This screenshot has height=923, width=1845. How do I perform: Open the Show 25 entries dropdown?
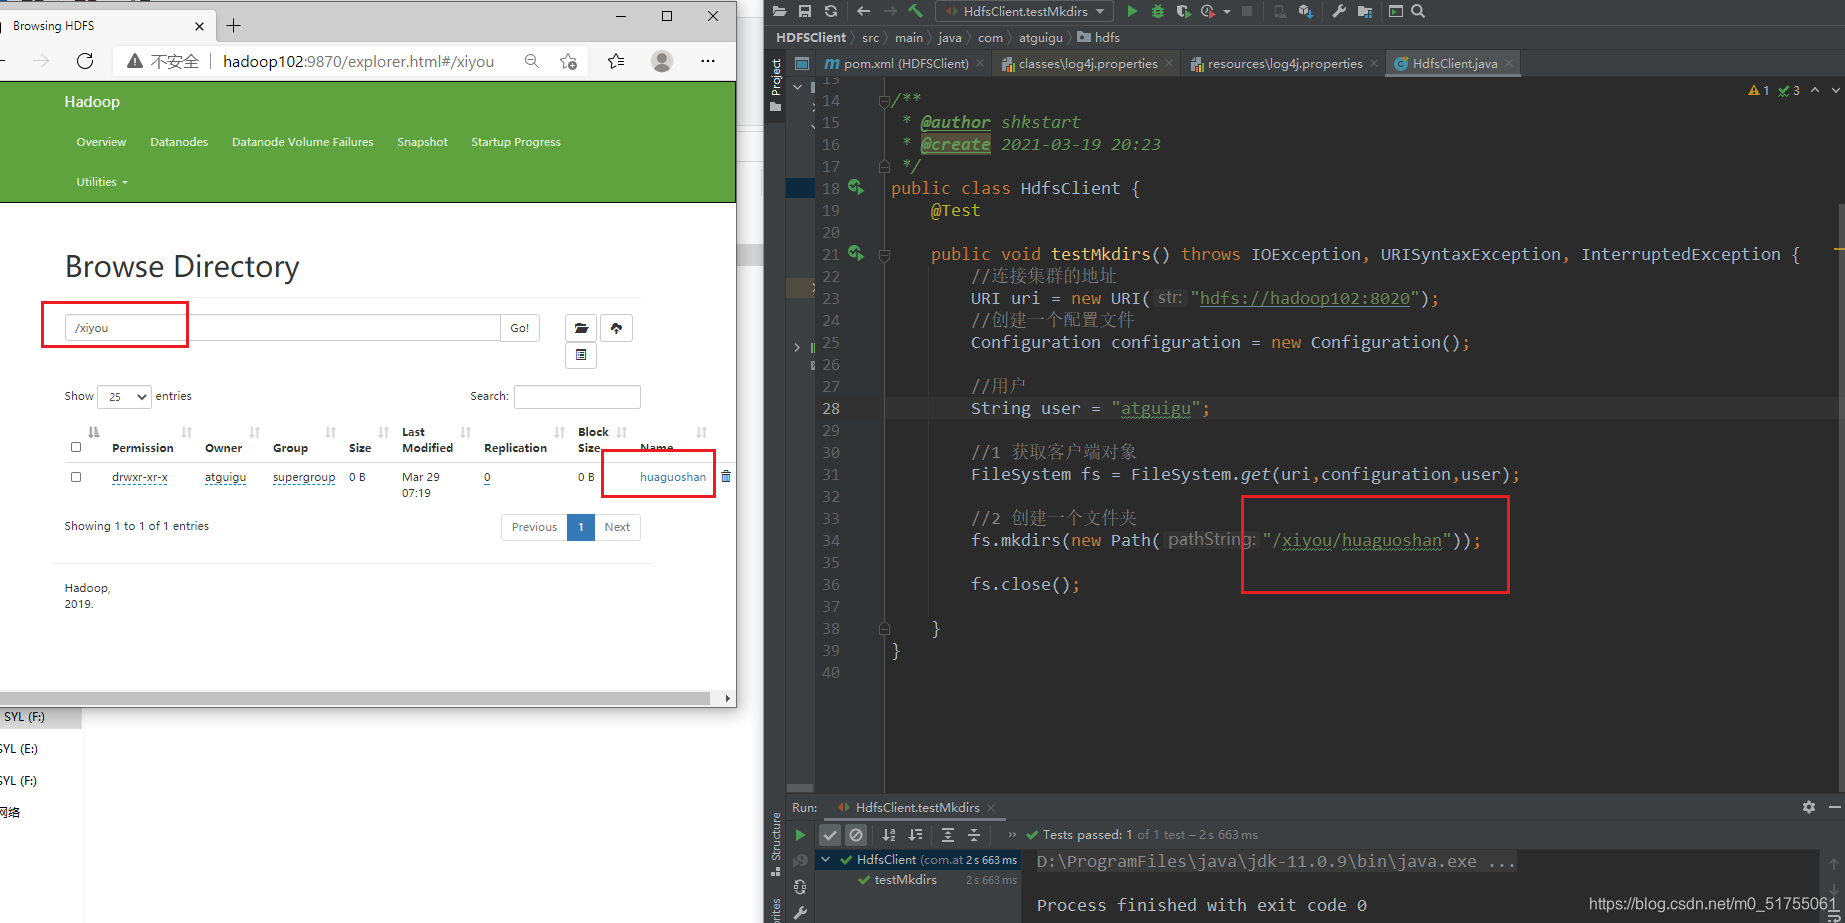click(x=124, y=397)
